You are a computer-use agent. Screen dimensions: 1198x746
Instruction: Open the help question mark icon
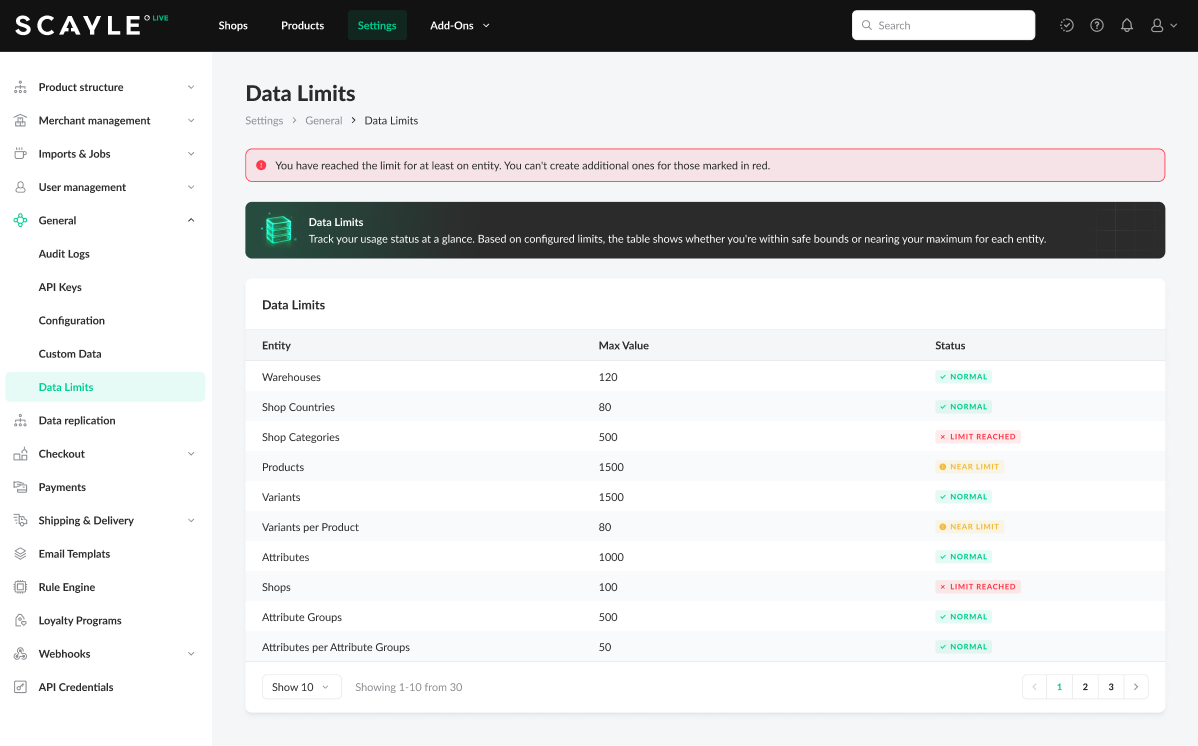point(1097,26)
